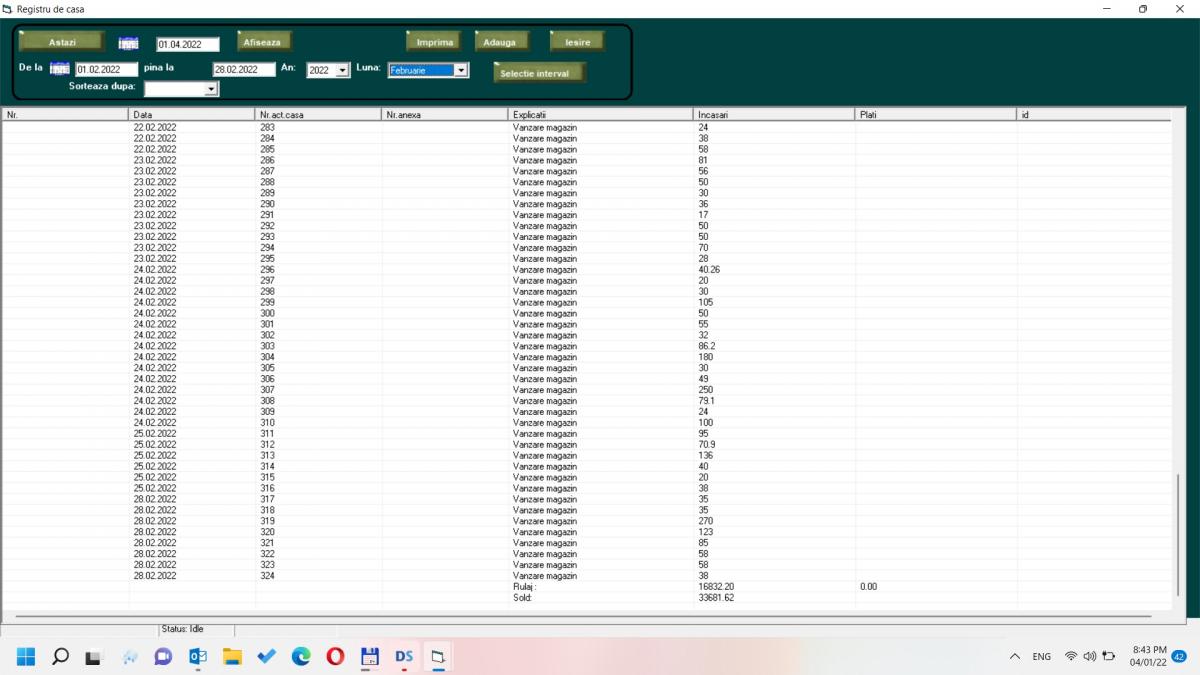Viewport: 1200px width, 675px height.
Task: Open Outlook from the taskbar
Action: 198,656
